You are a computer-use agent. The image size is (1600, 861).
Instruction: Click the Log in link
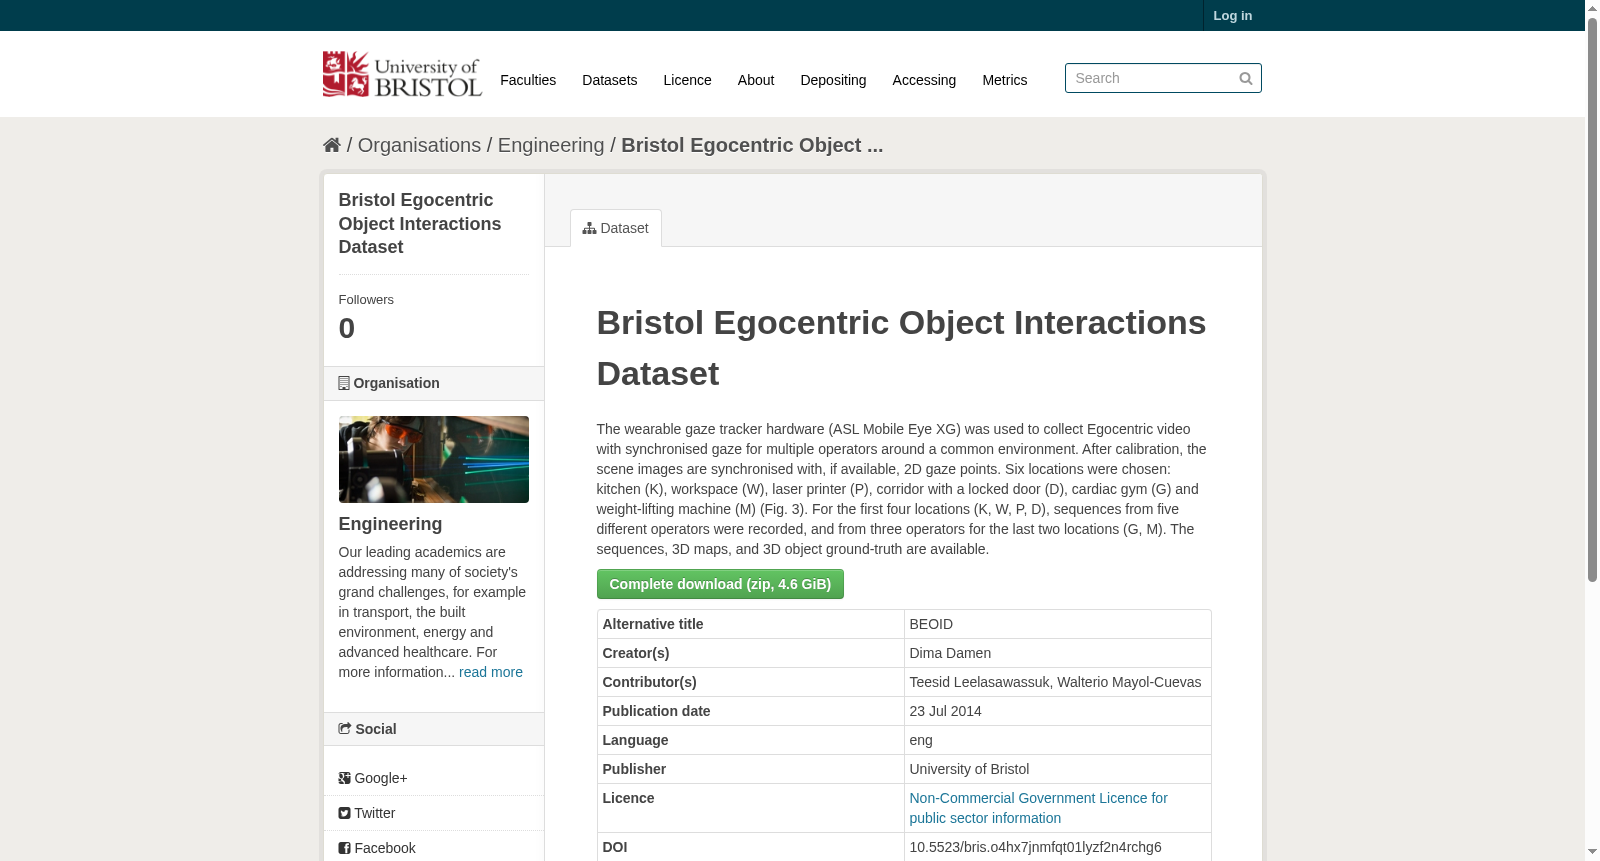point(1233,15)
